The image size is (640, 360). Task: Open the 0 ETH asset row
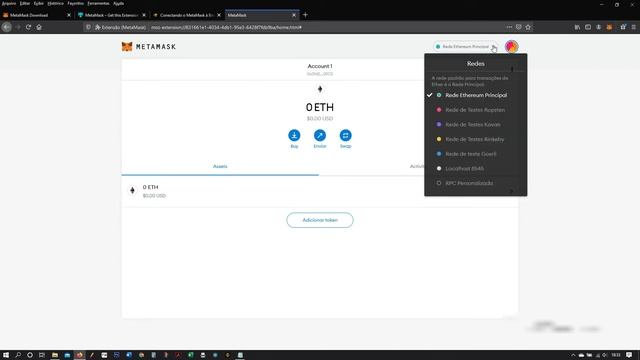tap(320, 191)
